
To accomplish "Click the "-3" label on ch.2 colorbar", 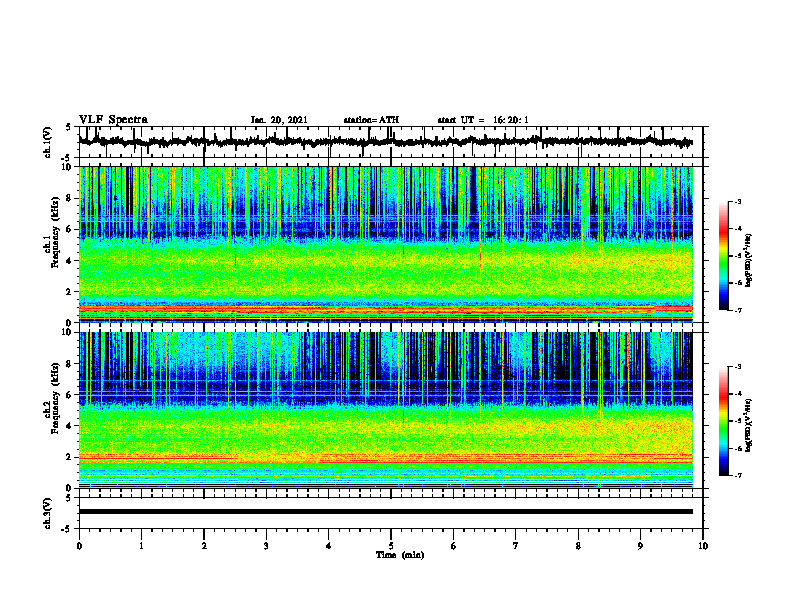I will point(737,367).
